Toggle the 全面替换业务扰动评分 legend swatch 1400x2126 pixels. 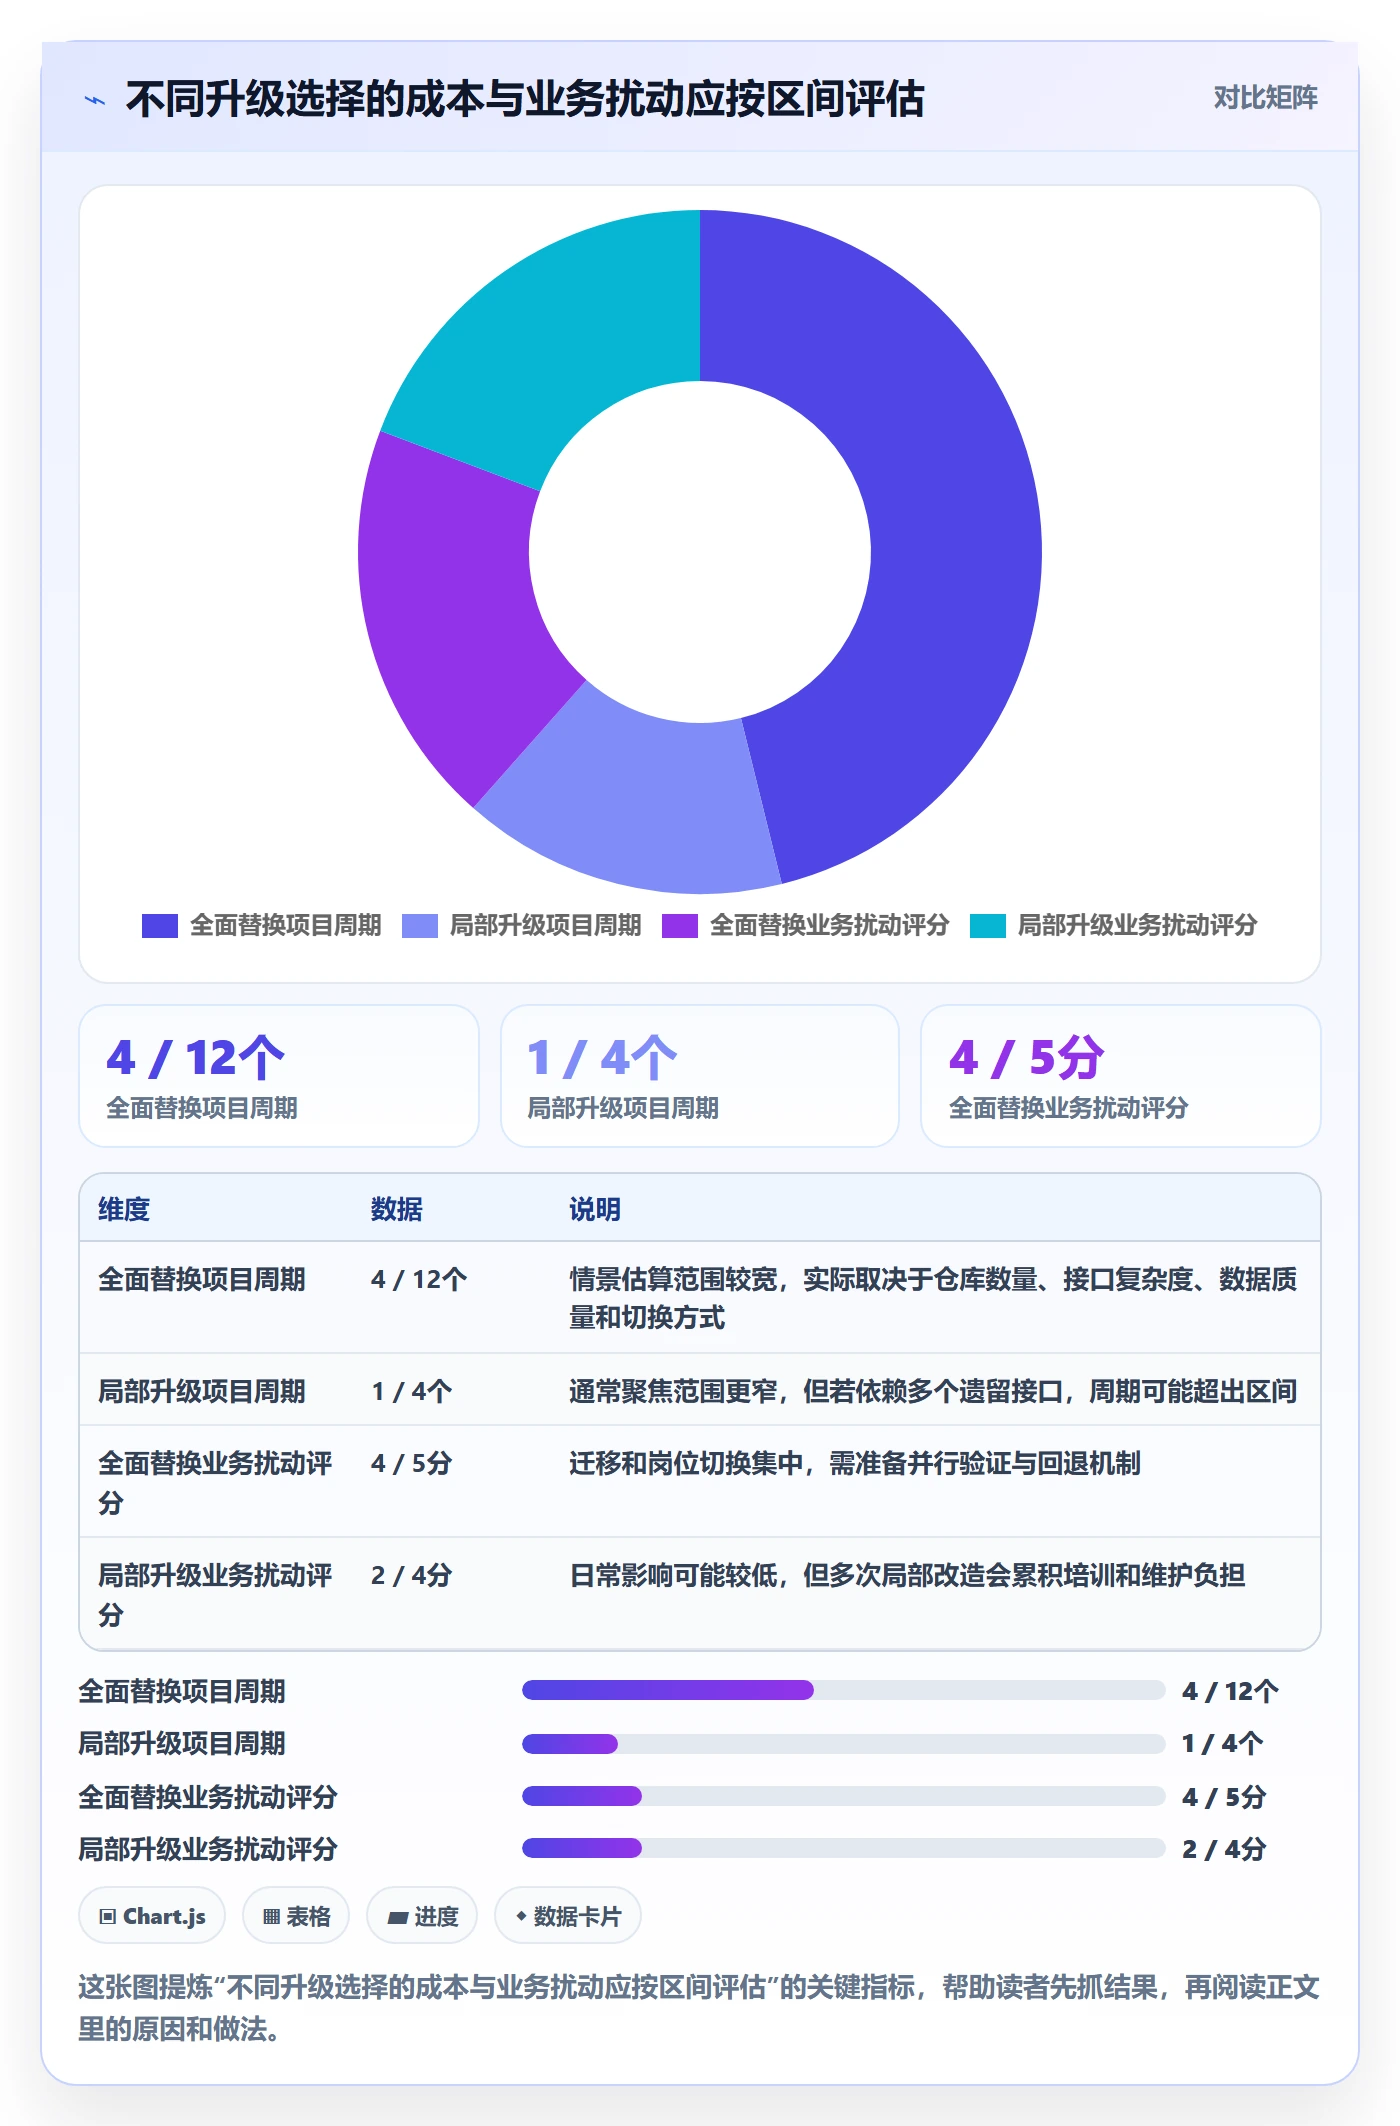coord(680,926)
